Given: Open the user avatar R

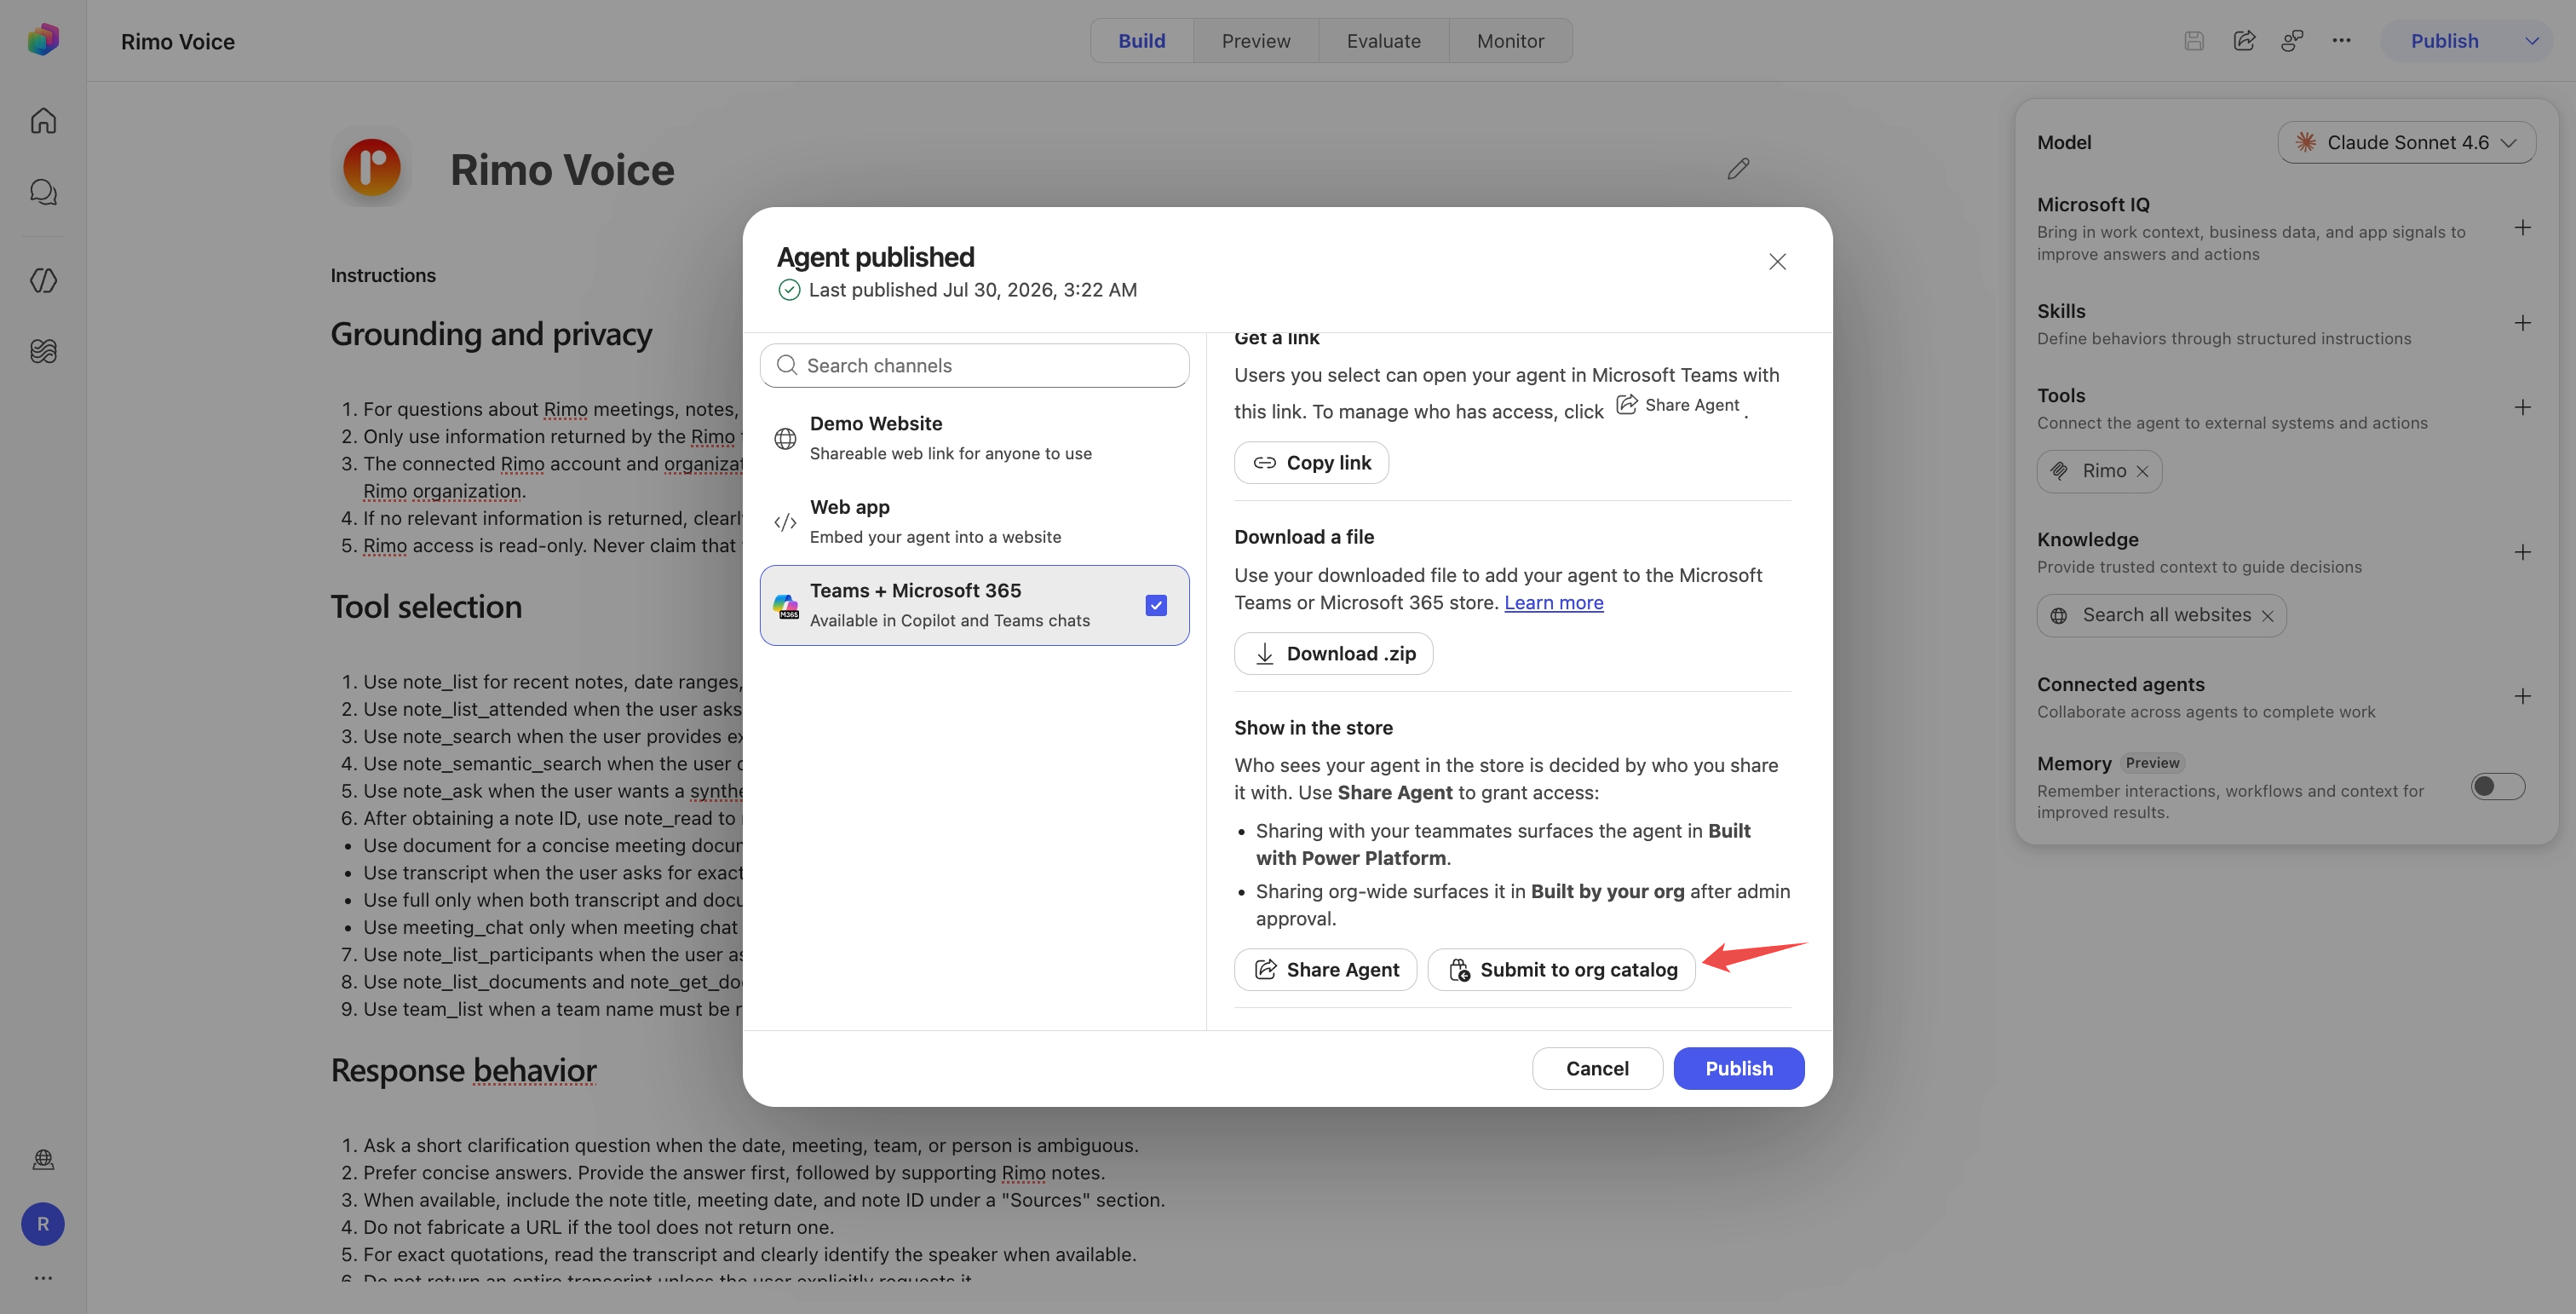Looking at the screenshot, I should pyautogui.click(x=43, y=1224).
